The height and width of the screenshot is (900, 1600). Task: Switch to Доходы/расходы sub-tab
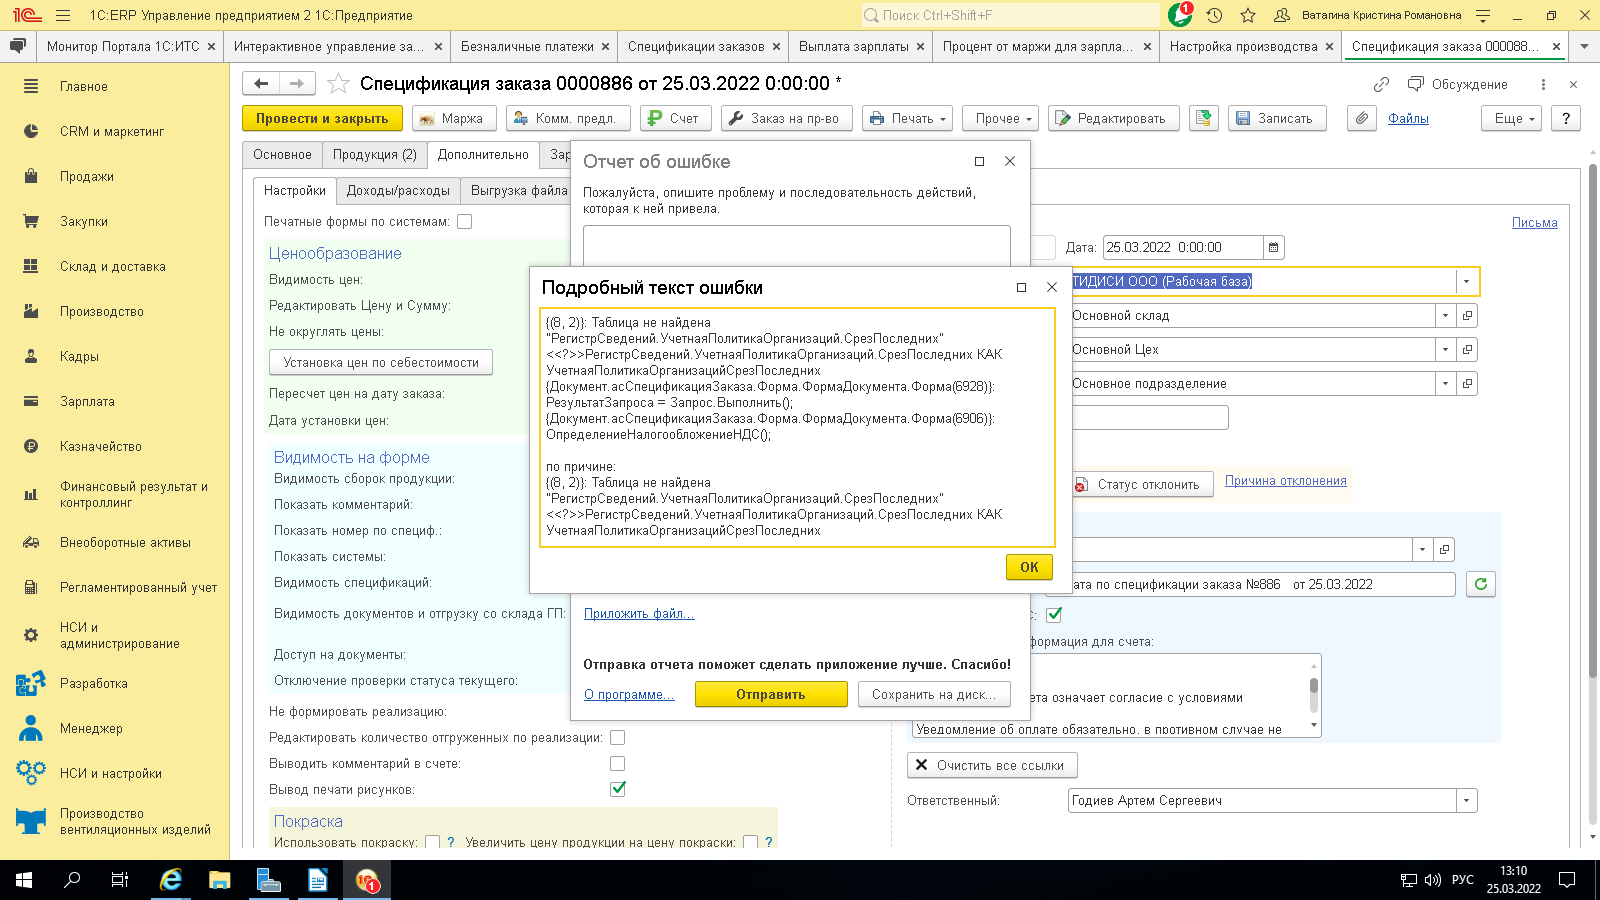[x=398, y=190]
